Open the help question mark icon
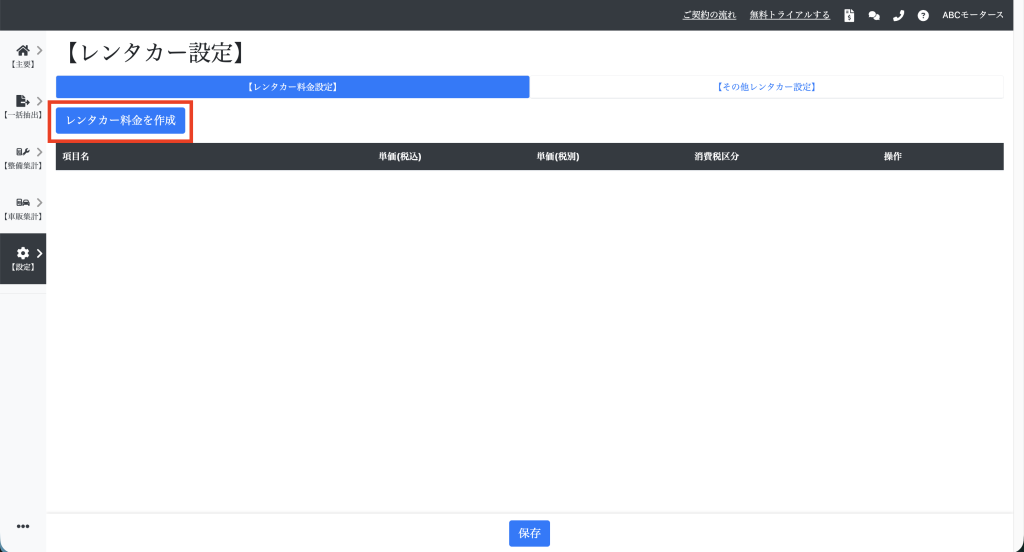 (923, 15)
